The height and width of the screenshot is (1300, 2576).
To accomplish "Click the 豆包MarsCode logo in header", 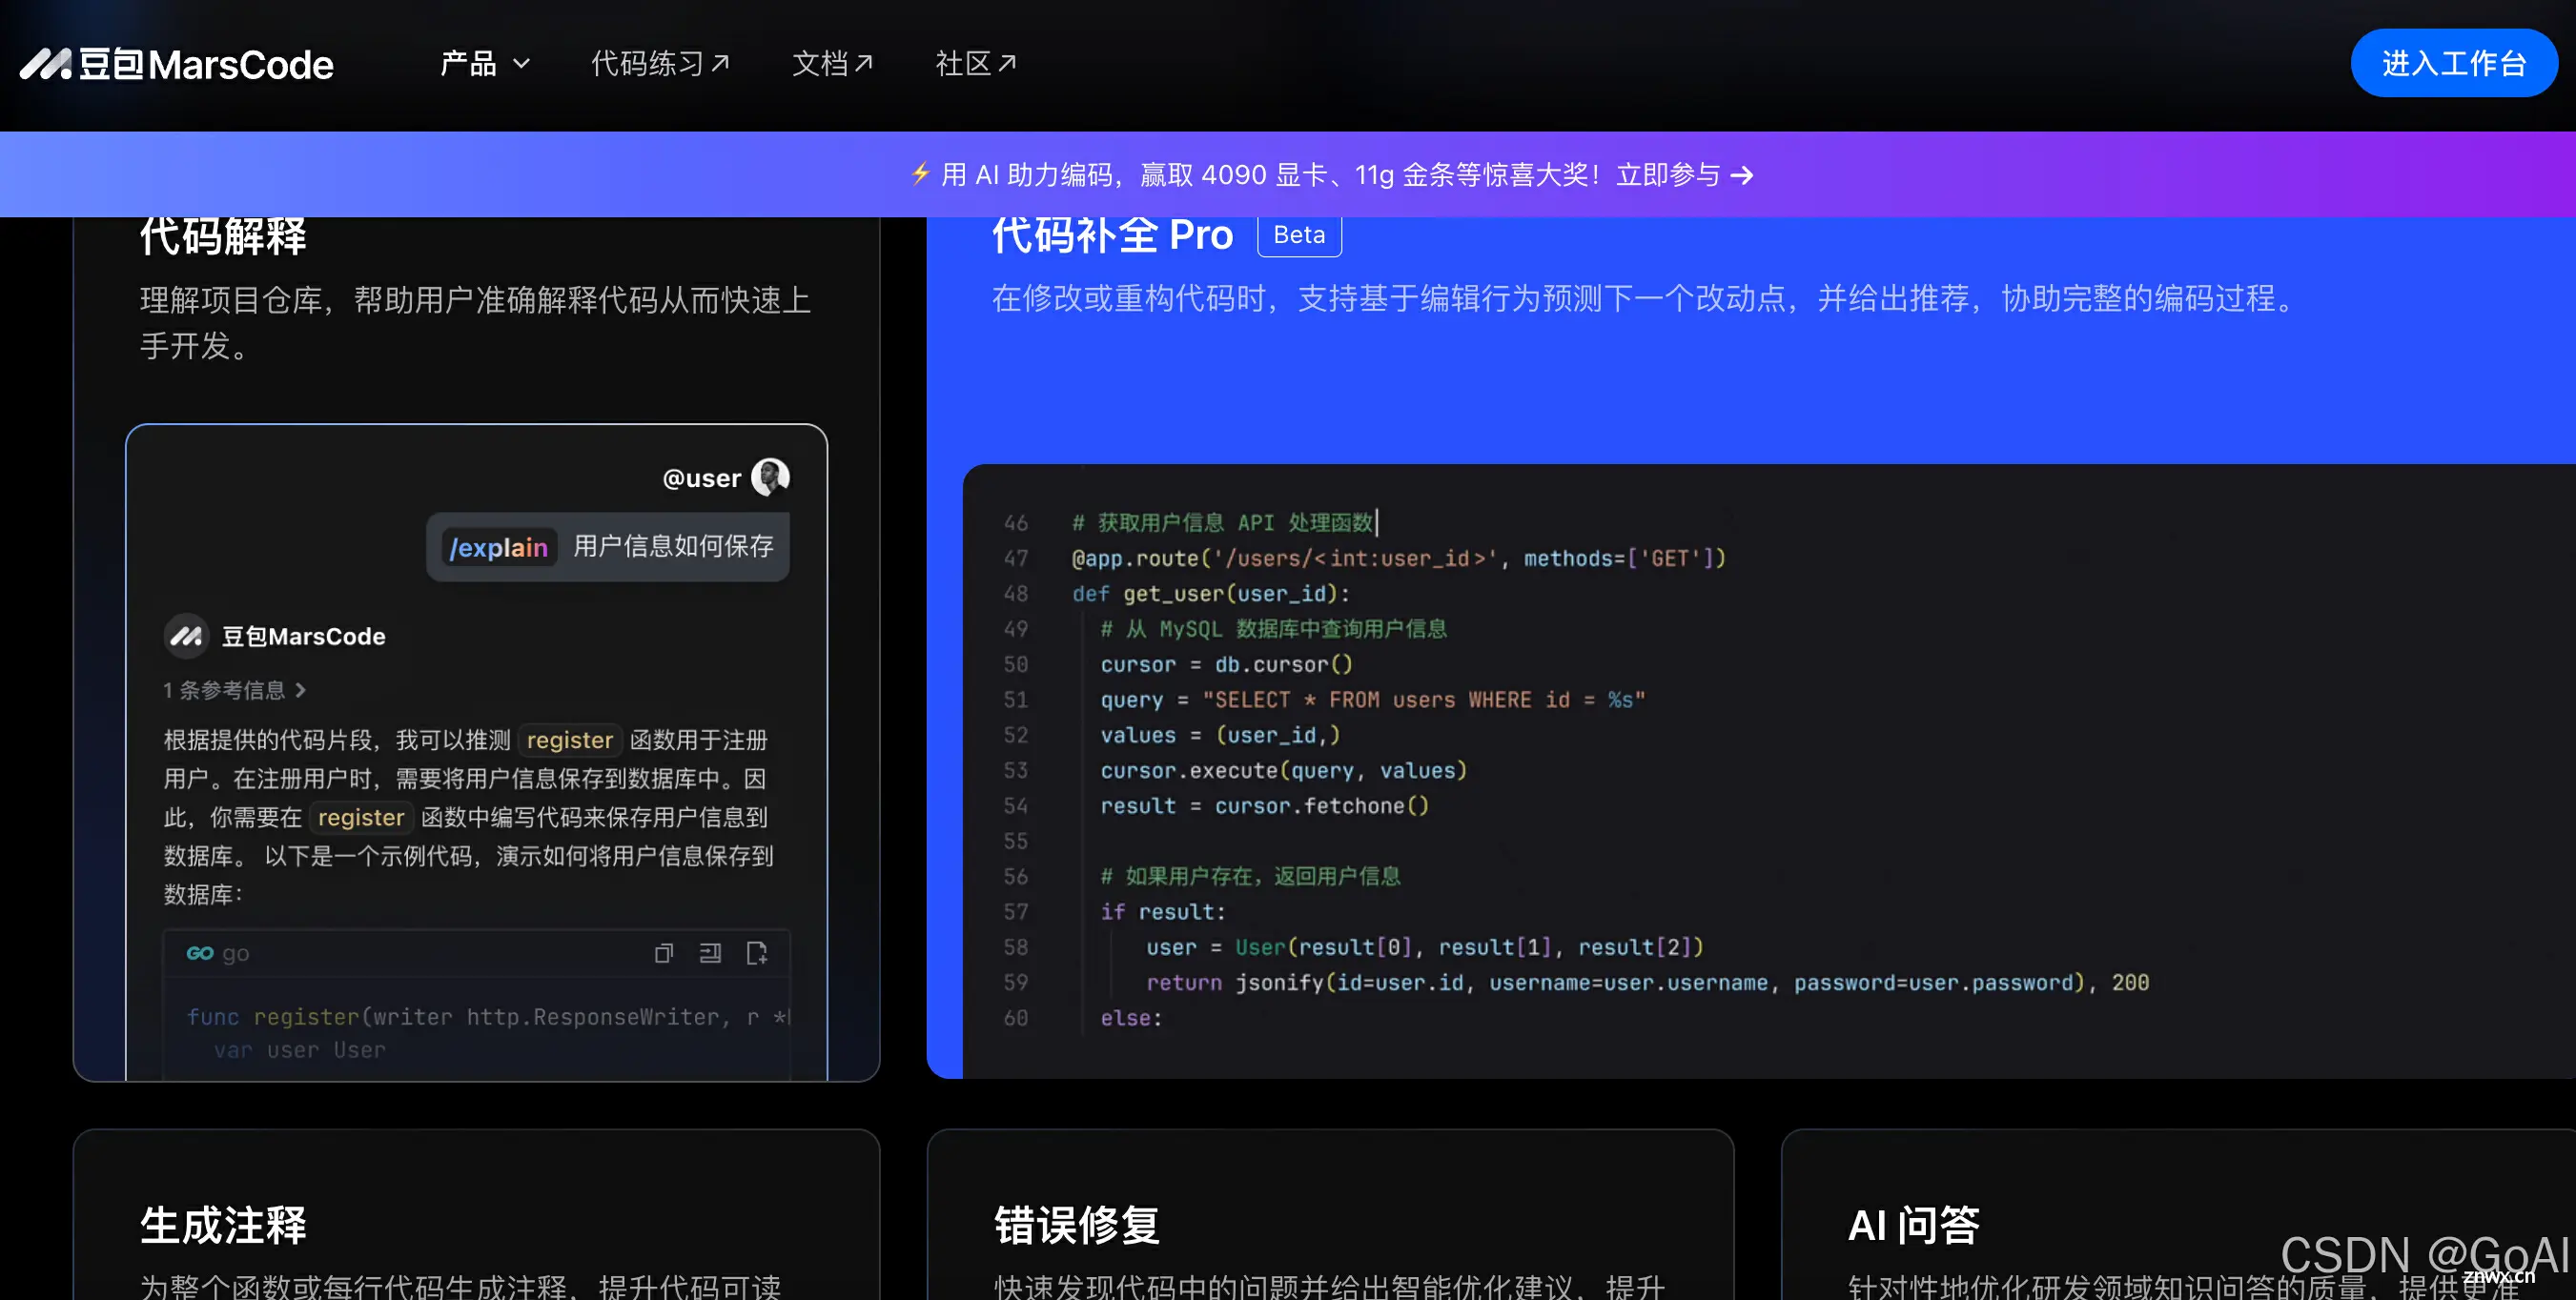I will [177, 64].
